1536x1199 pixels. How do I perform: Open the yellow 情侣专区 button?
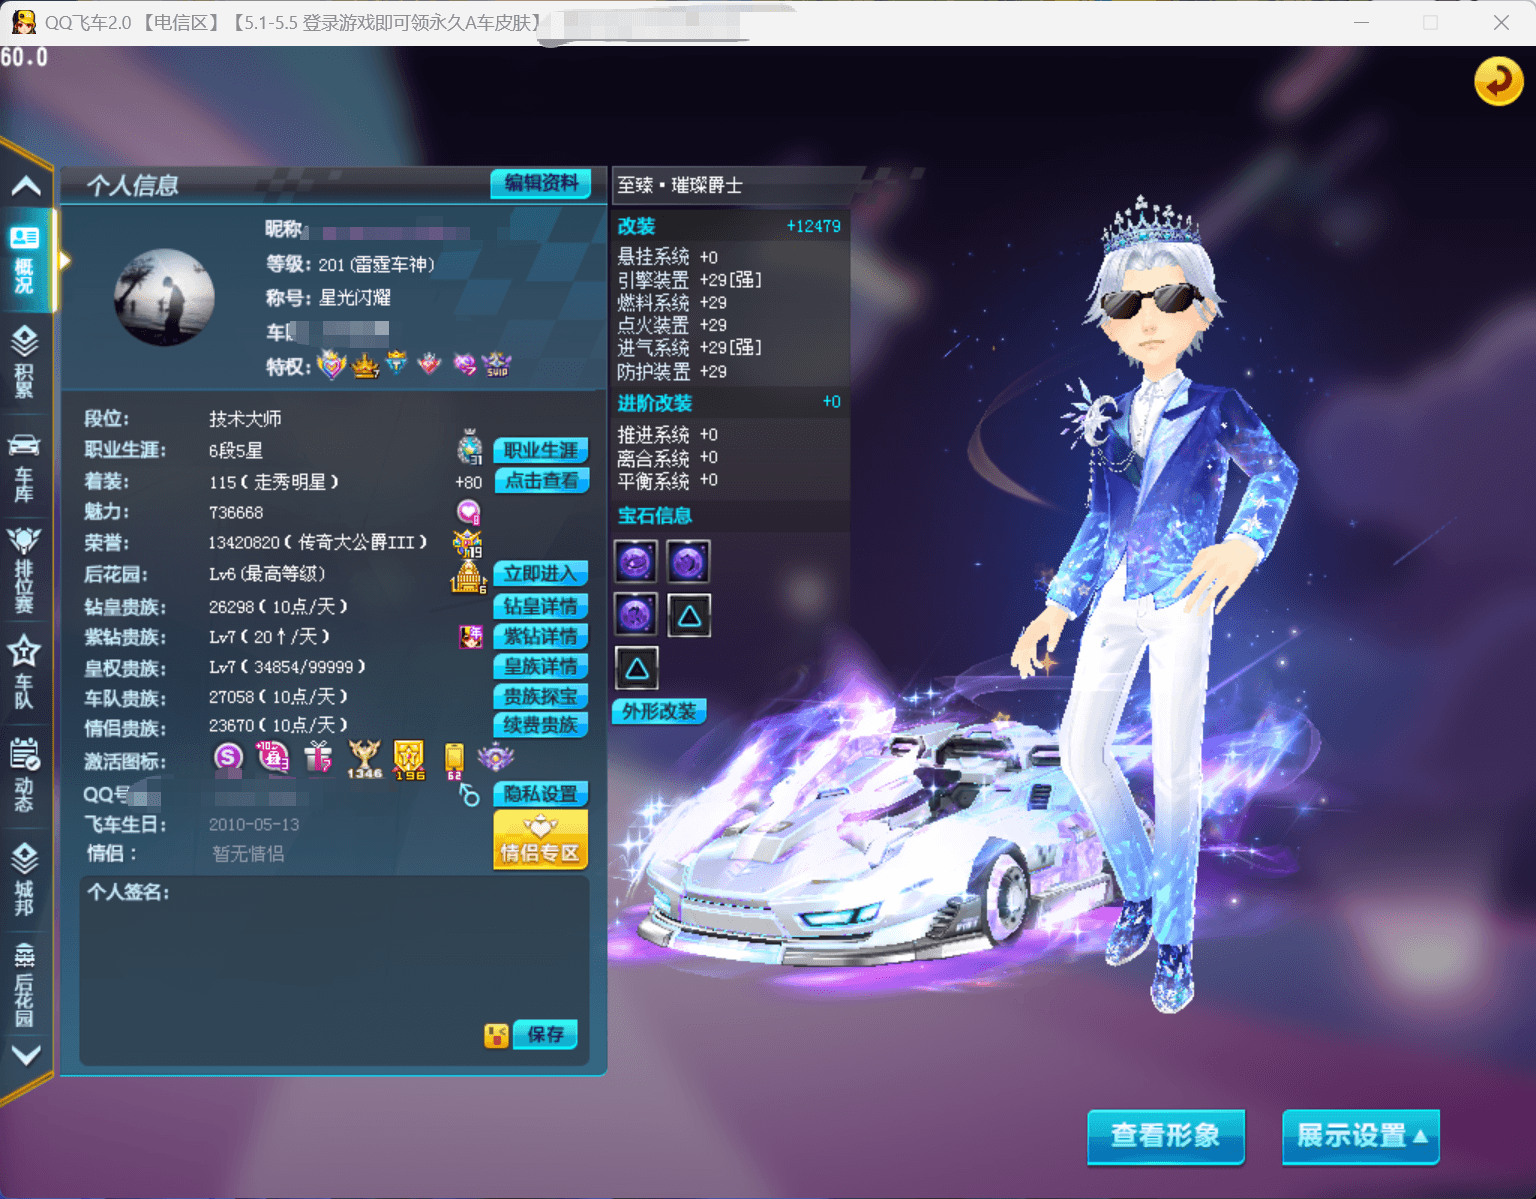541,839
